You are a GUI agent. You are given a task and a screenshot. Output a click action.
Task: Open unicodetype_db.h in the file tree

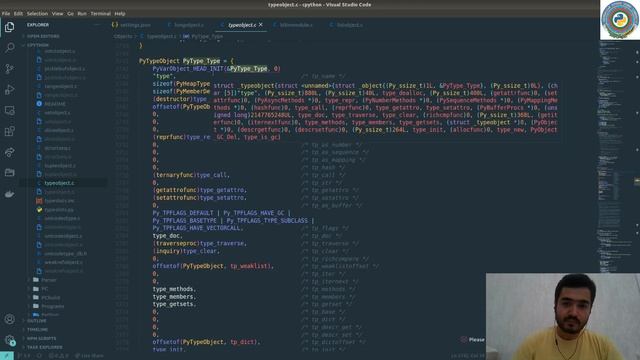click(66, 253)
